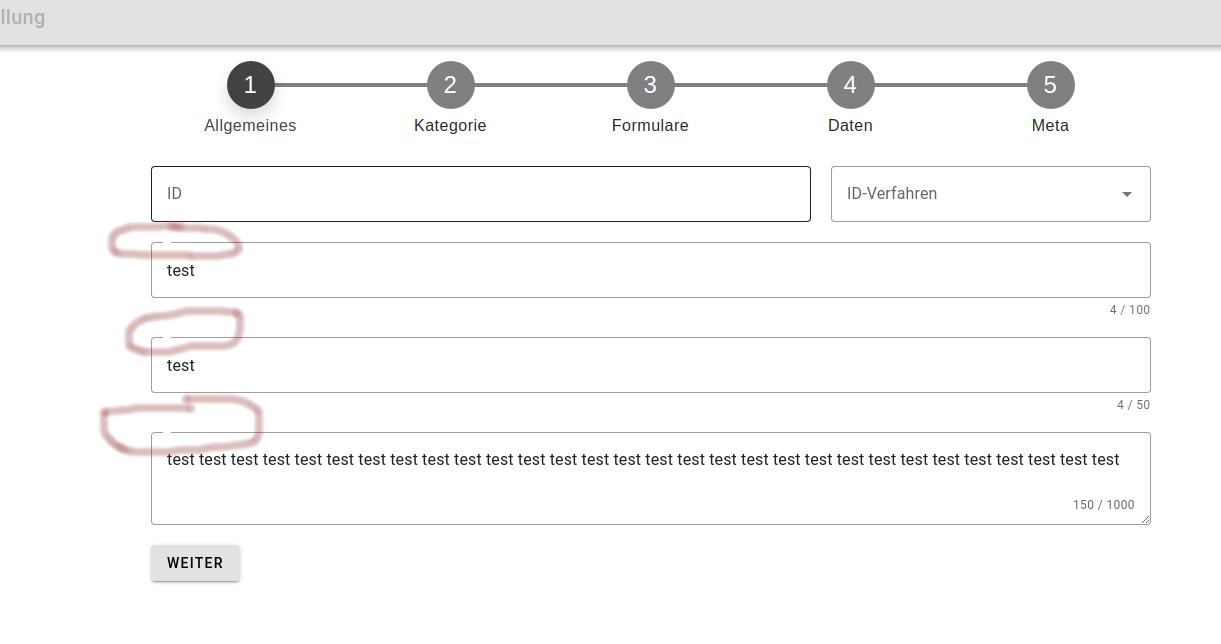Select step circle 1 in the wizard stepper
Image resolution: width=1221 pixels, height=644 pixels.
coord(250,84)
